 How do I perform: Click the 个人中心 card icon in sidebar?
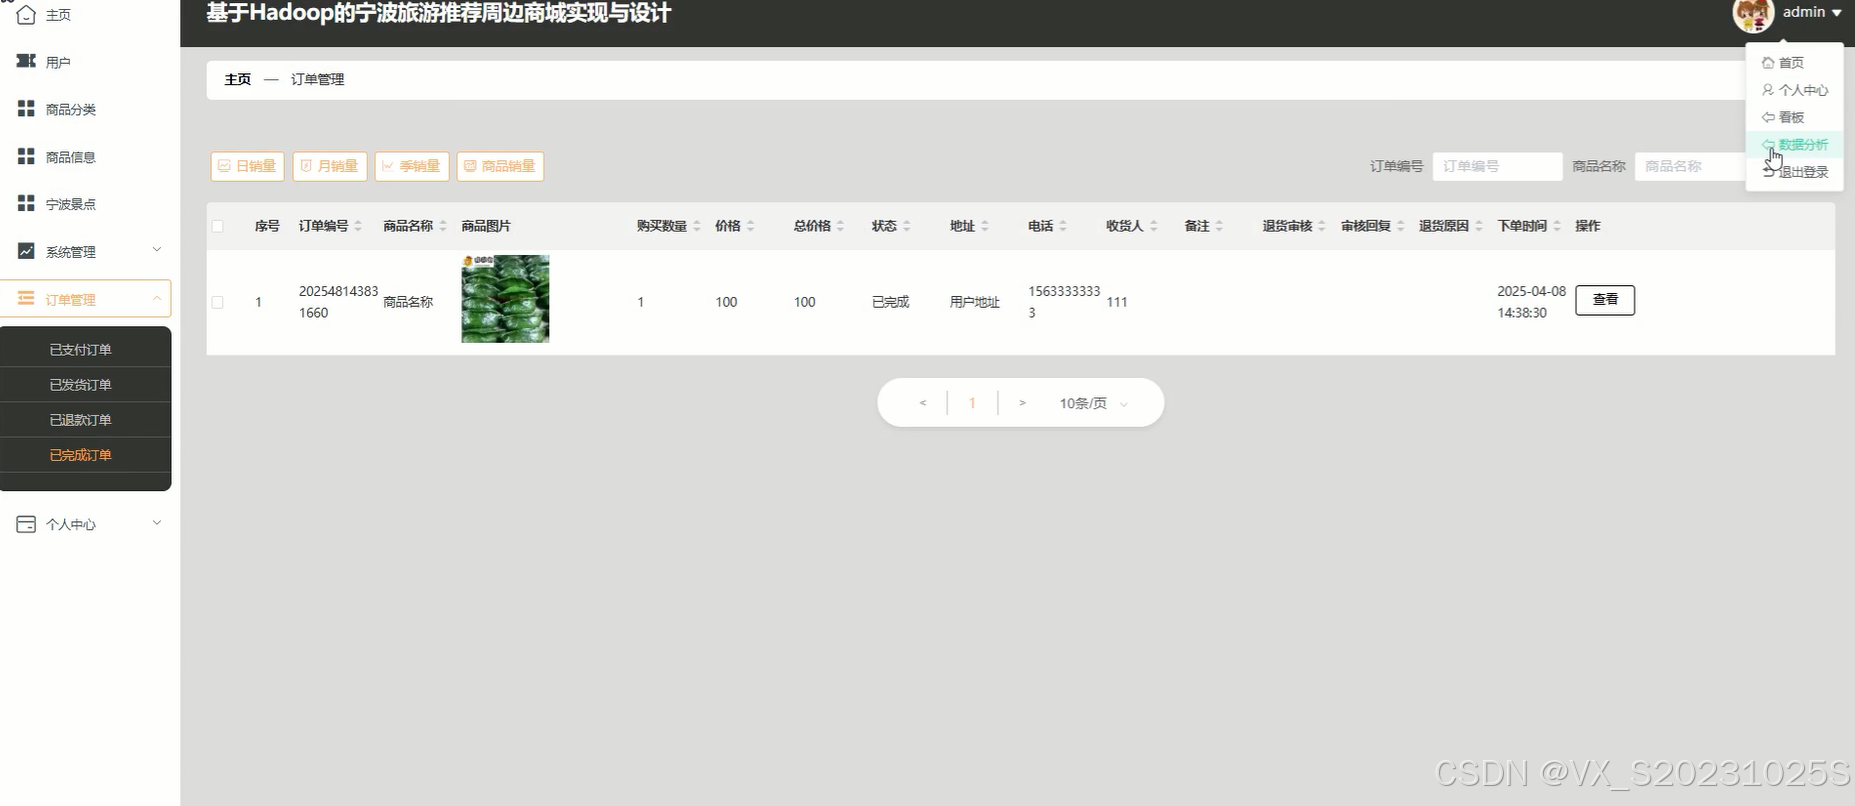pyautogui.click(x=26, y=524)
